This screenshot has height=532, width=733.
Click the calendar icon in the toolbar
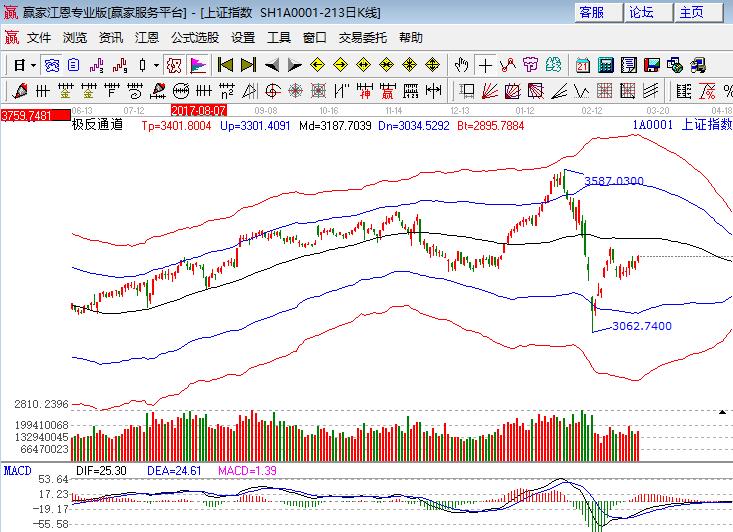pyautogui.click(x=582, y=65)
